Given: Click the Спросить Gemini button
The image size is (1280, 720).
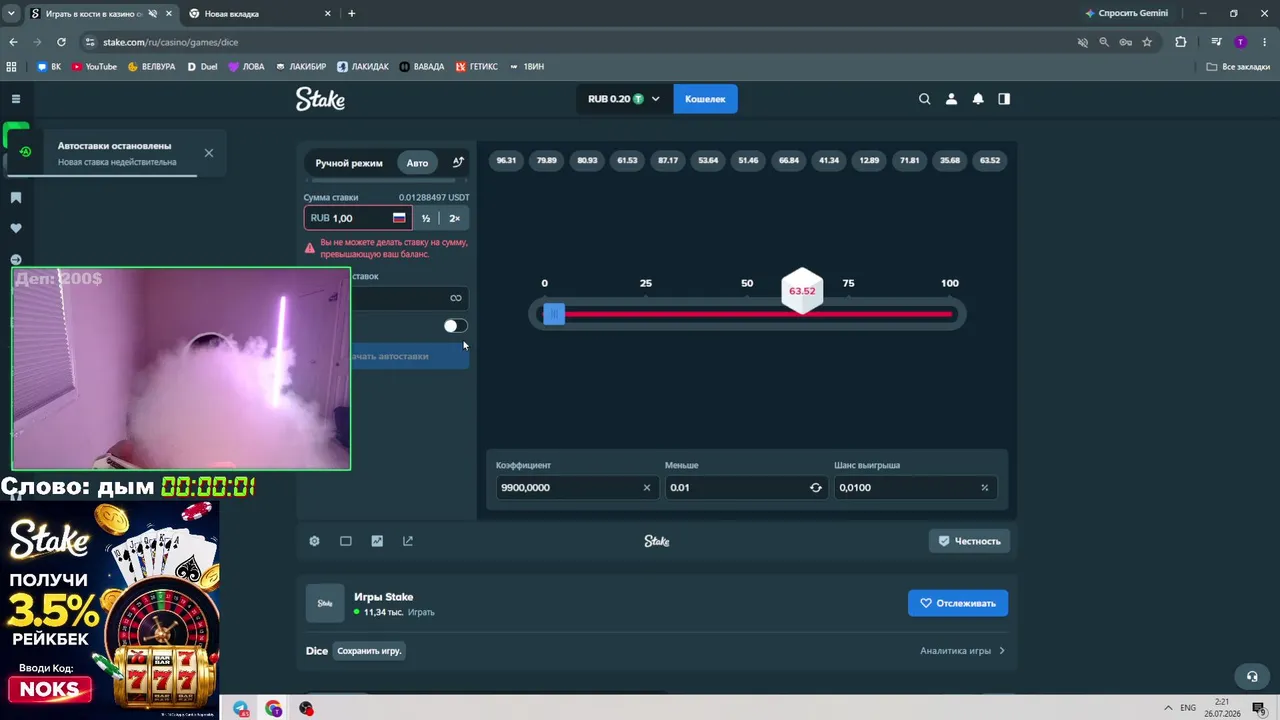Looking at the screenshot, I should pyautogui.click(x=1126, y=14).
